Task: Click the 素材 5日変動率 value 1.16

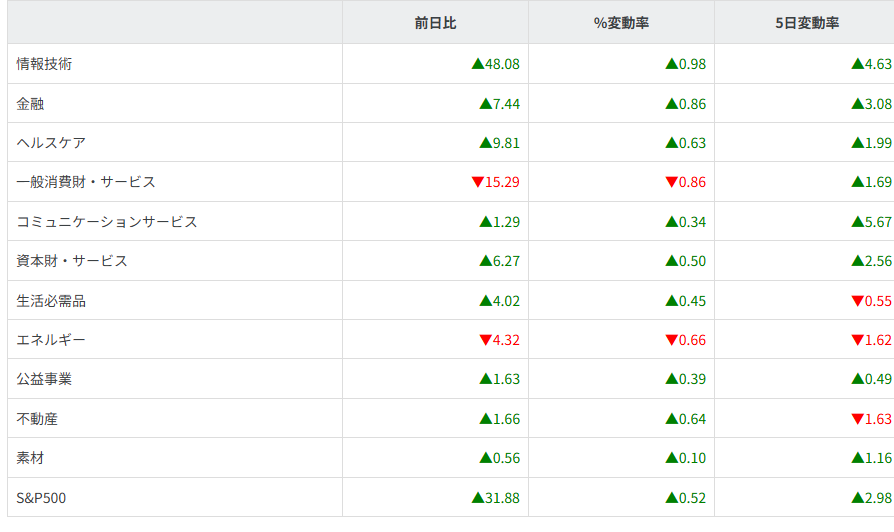Action: (x=877, y=458)
